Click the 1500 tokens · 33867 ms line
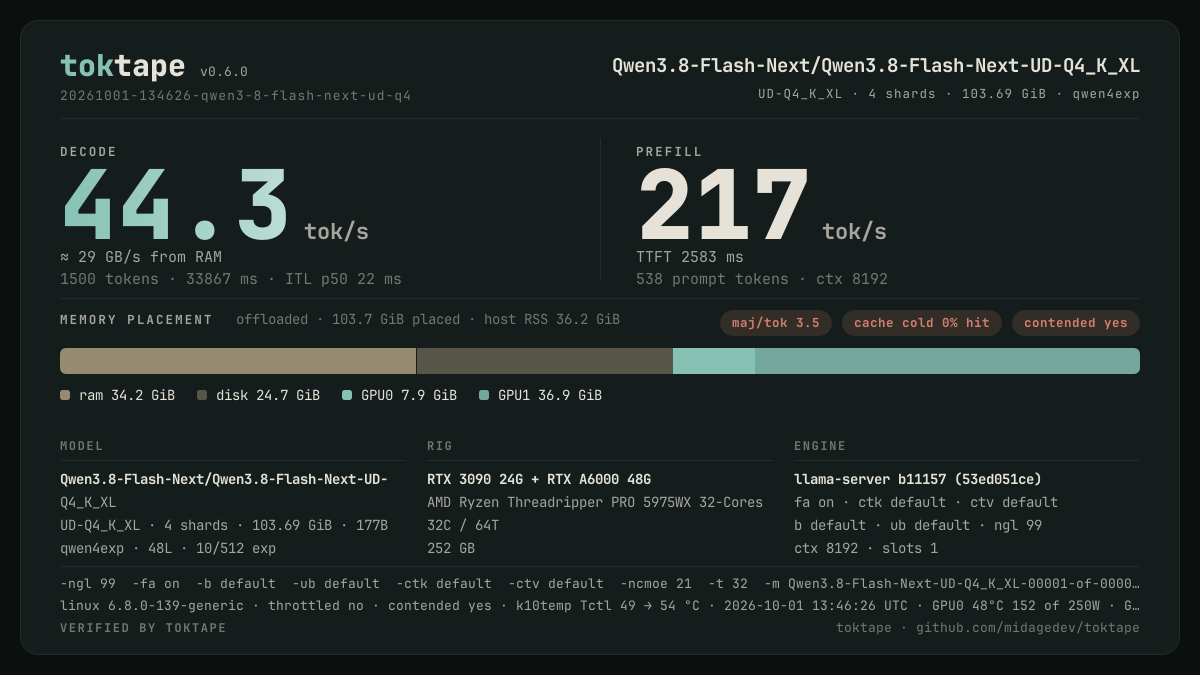 tap(231, 279)
